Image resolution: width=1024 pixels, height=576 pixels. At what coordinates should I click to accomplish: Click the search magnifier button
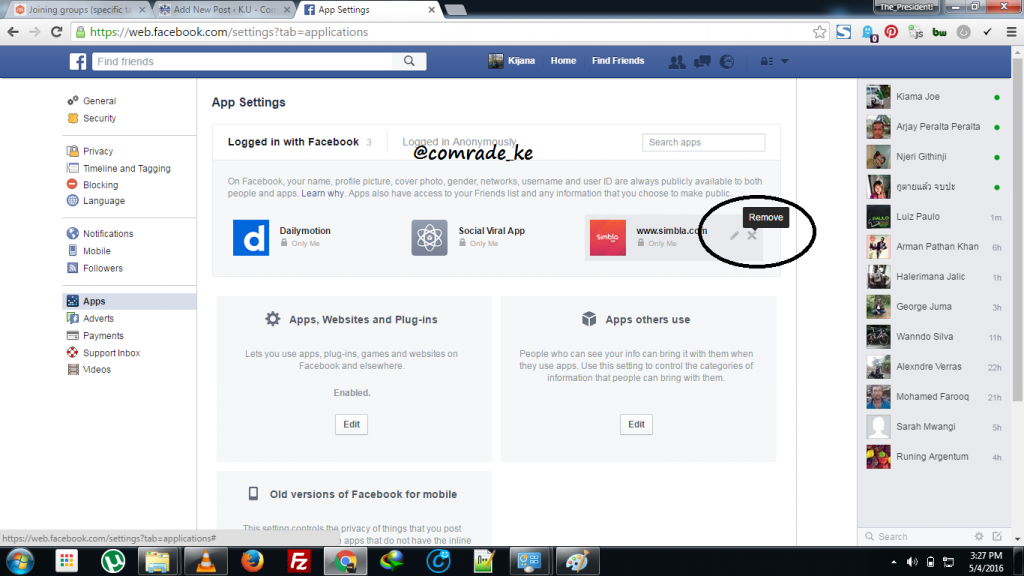(x=409, y=61)
